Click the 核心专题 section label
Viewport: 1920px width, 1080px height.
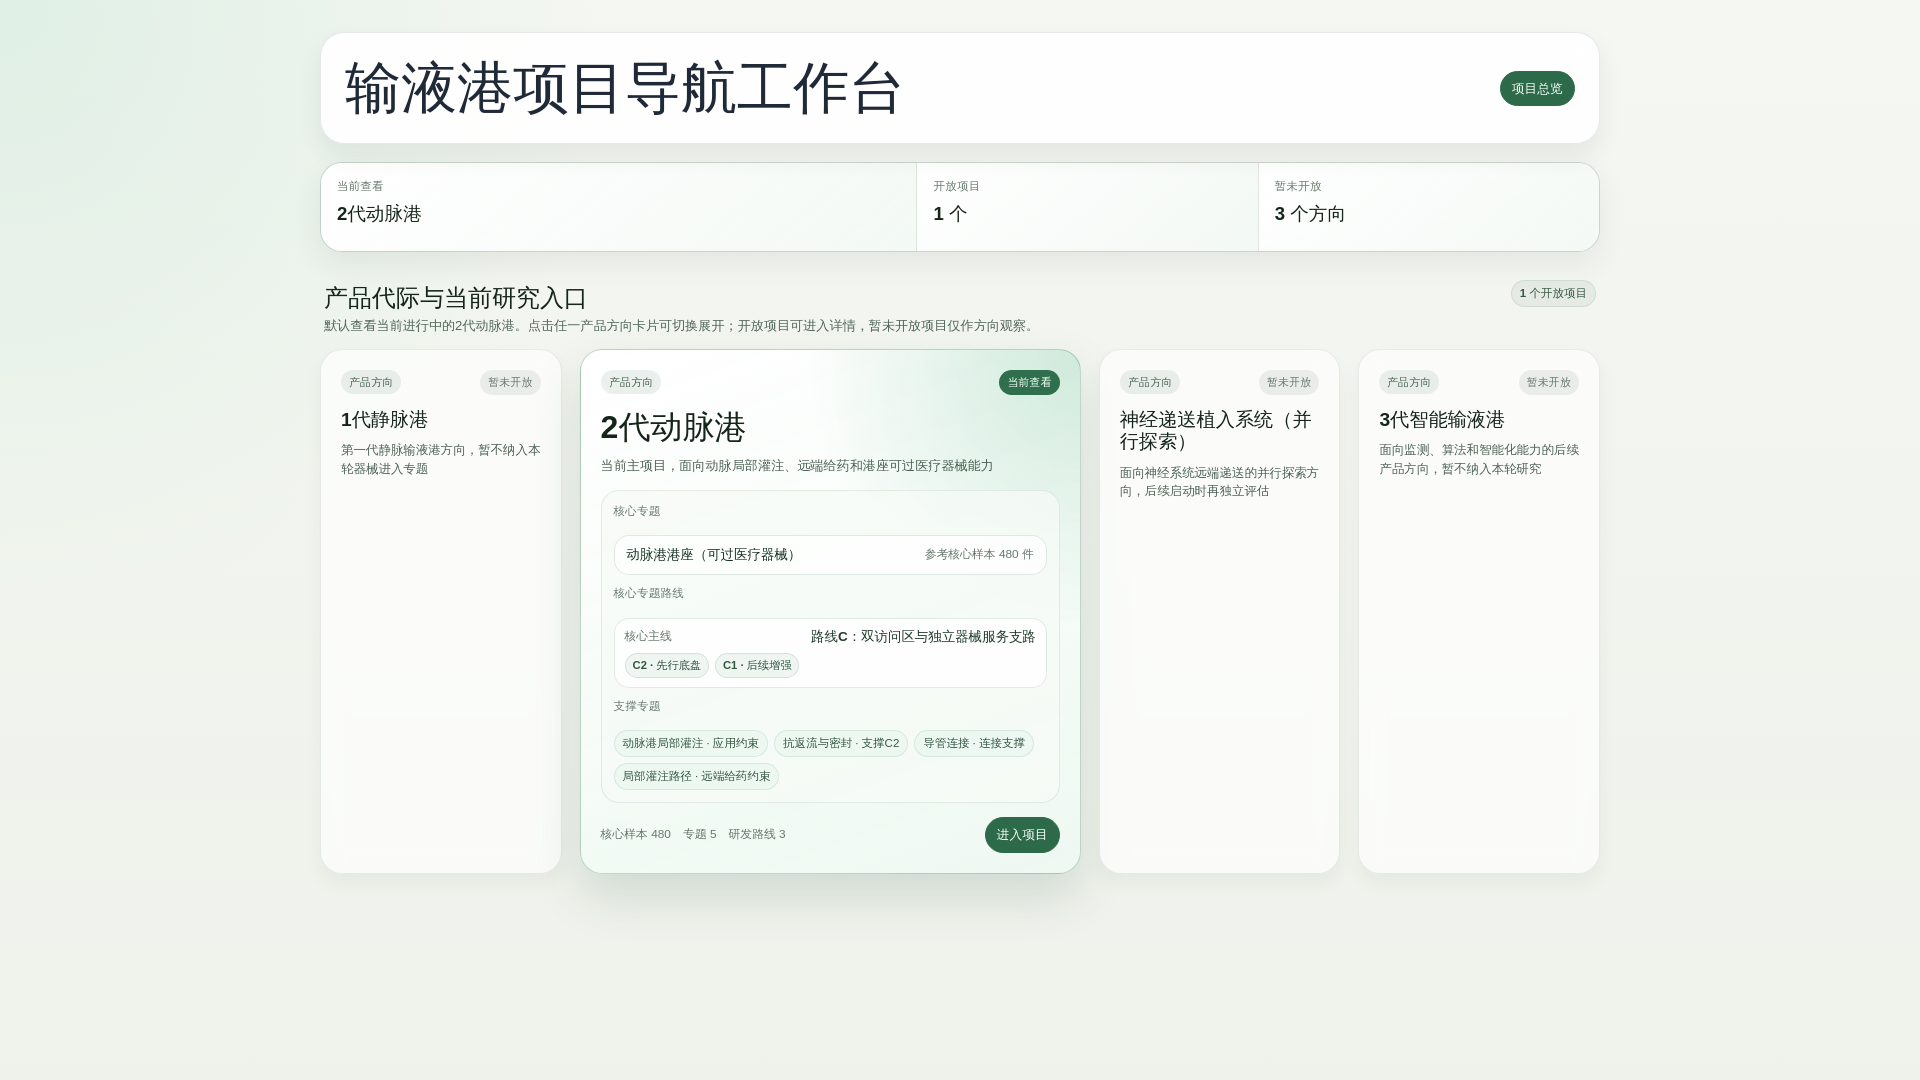[637, 512]
